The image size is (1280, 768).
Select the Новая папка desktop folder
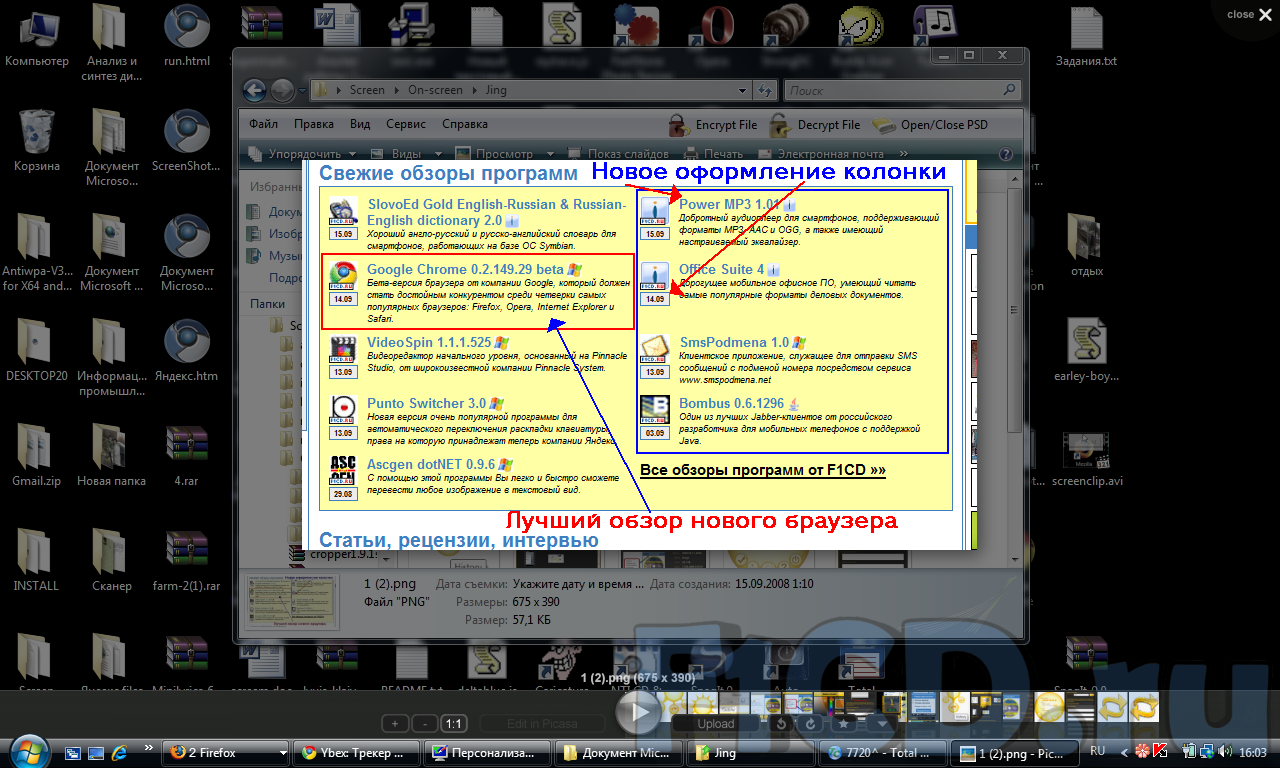click(x=111, y=455)
